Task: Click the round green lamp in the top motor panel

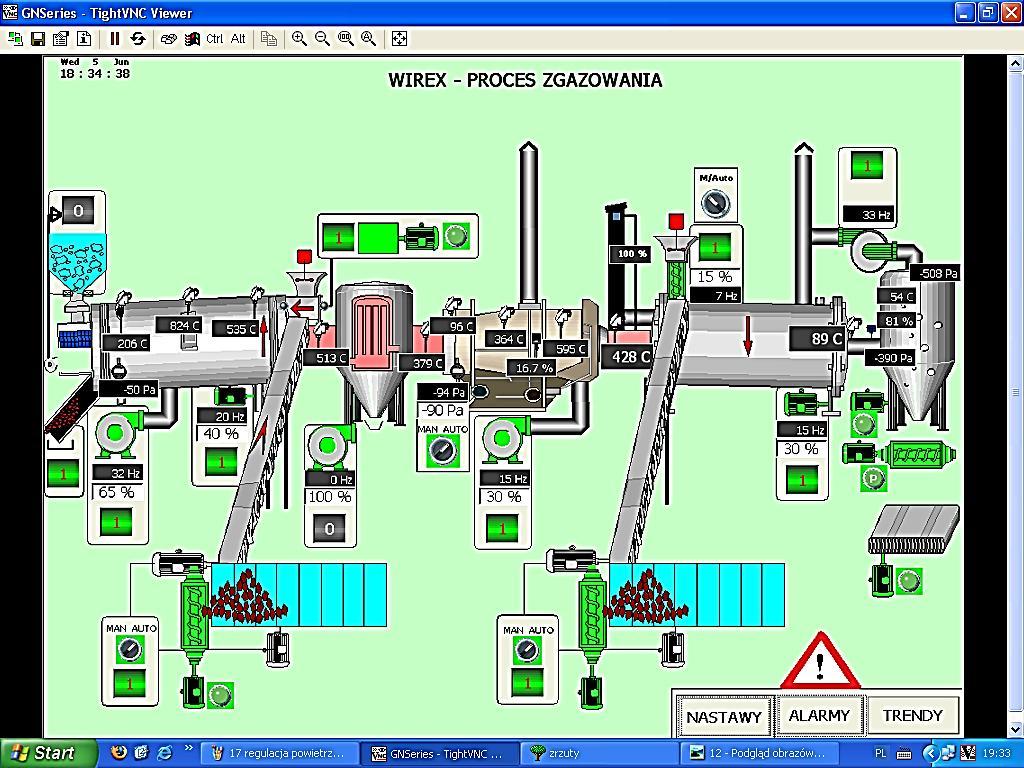Action: click(456, 236)
